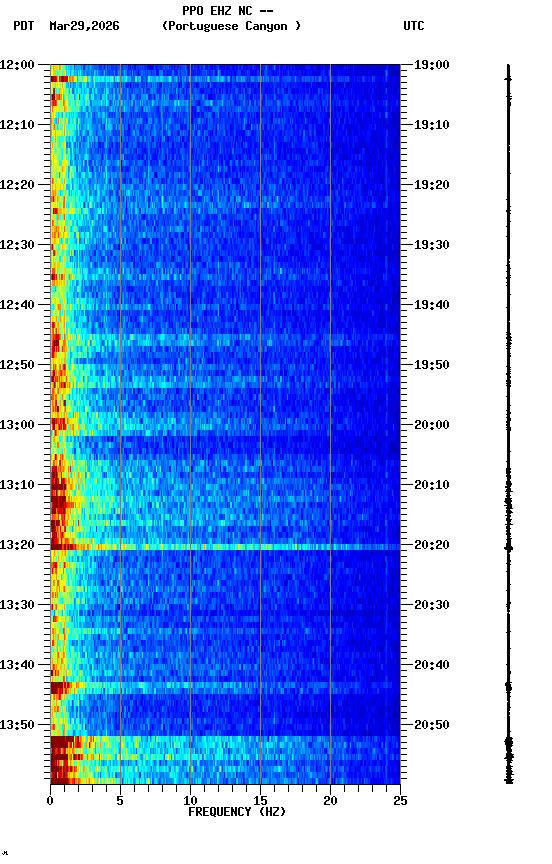
Task: Click the 19:00 UTC time label
Action: pos(432,65)
